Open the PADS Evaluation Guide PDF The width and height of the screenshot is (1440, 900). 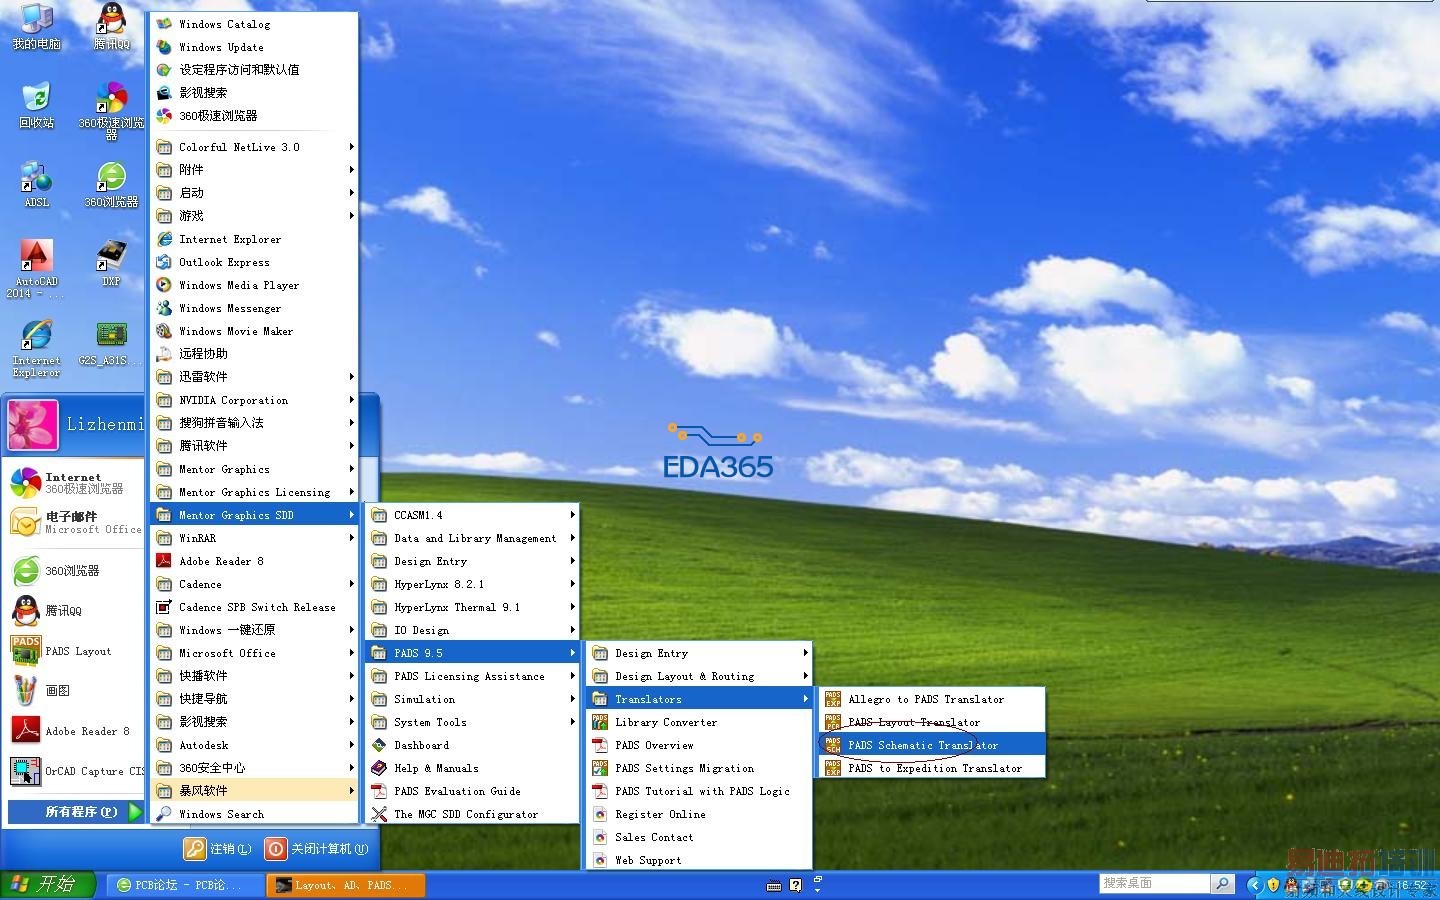click(x=472, y=791)
